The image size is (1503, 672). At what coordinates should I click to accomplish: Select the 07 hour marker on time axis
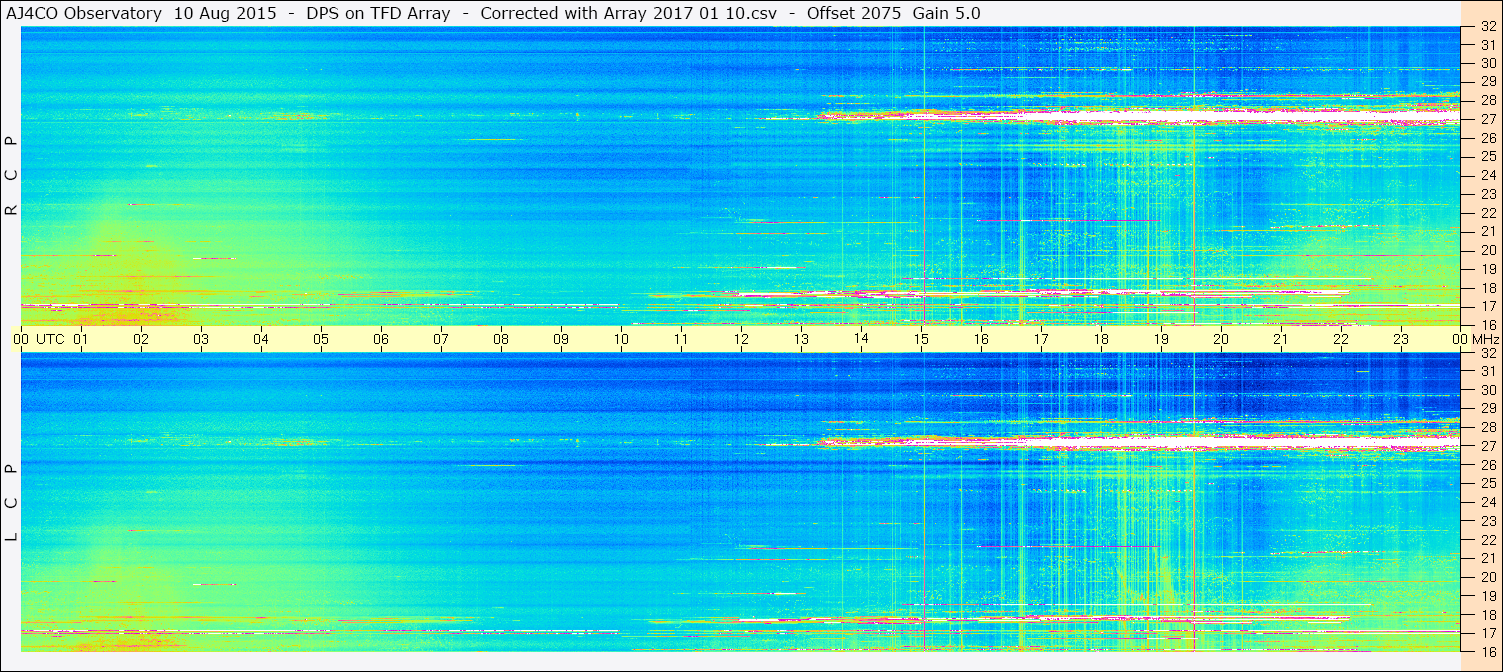coord(441,339)
